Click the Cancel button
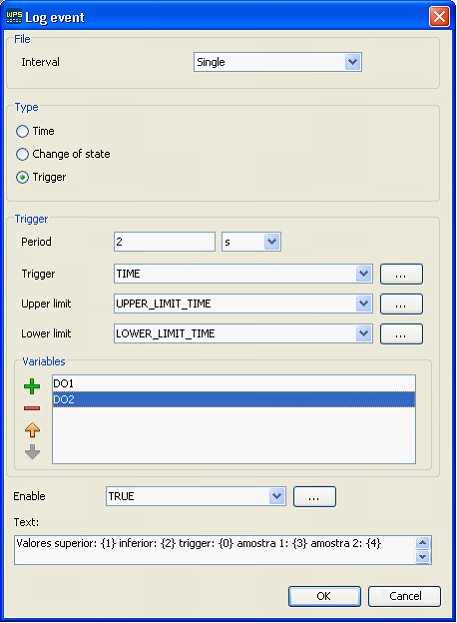 (404, 596)
